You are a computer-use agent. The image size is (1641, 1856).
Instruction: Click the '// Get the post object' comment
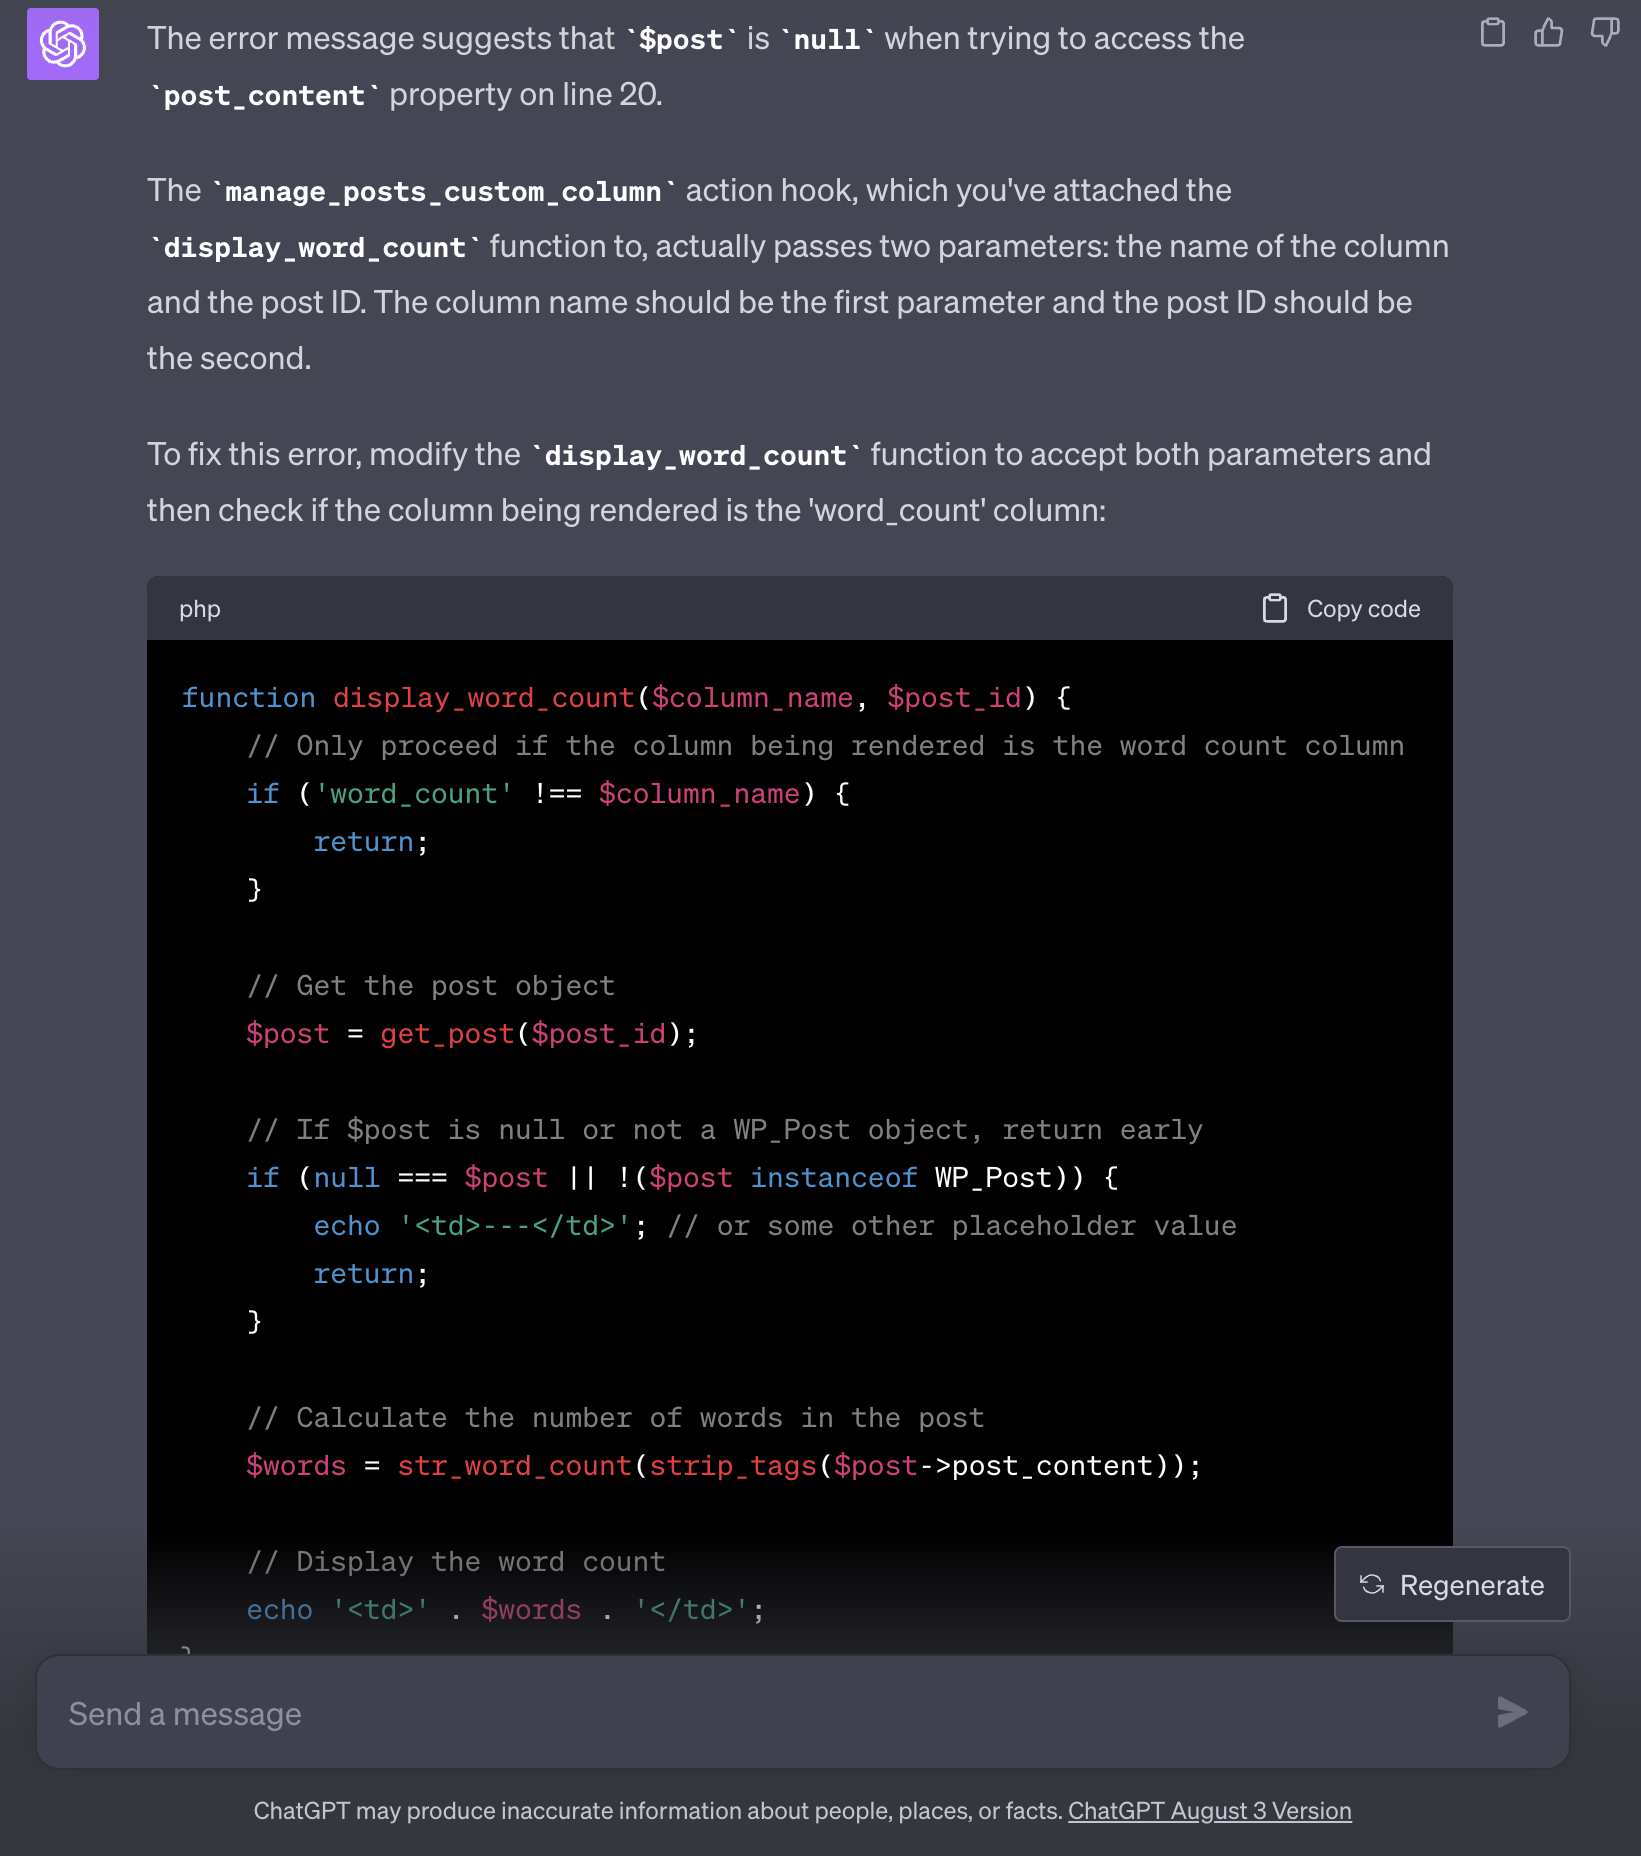coord(431,986)
